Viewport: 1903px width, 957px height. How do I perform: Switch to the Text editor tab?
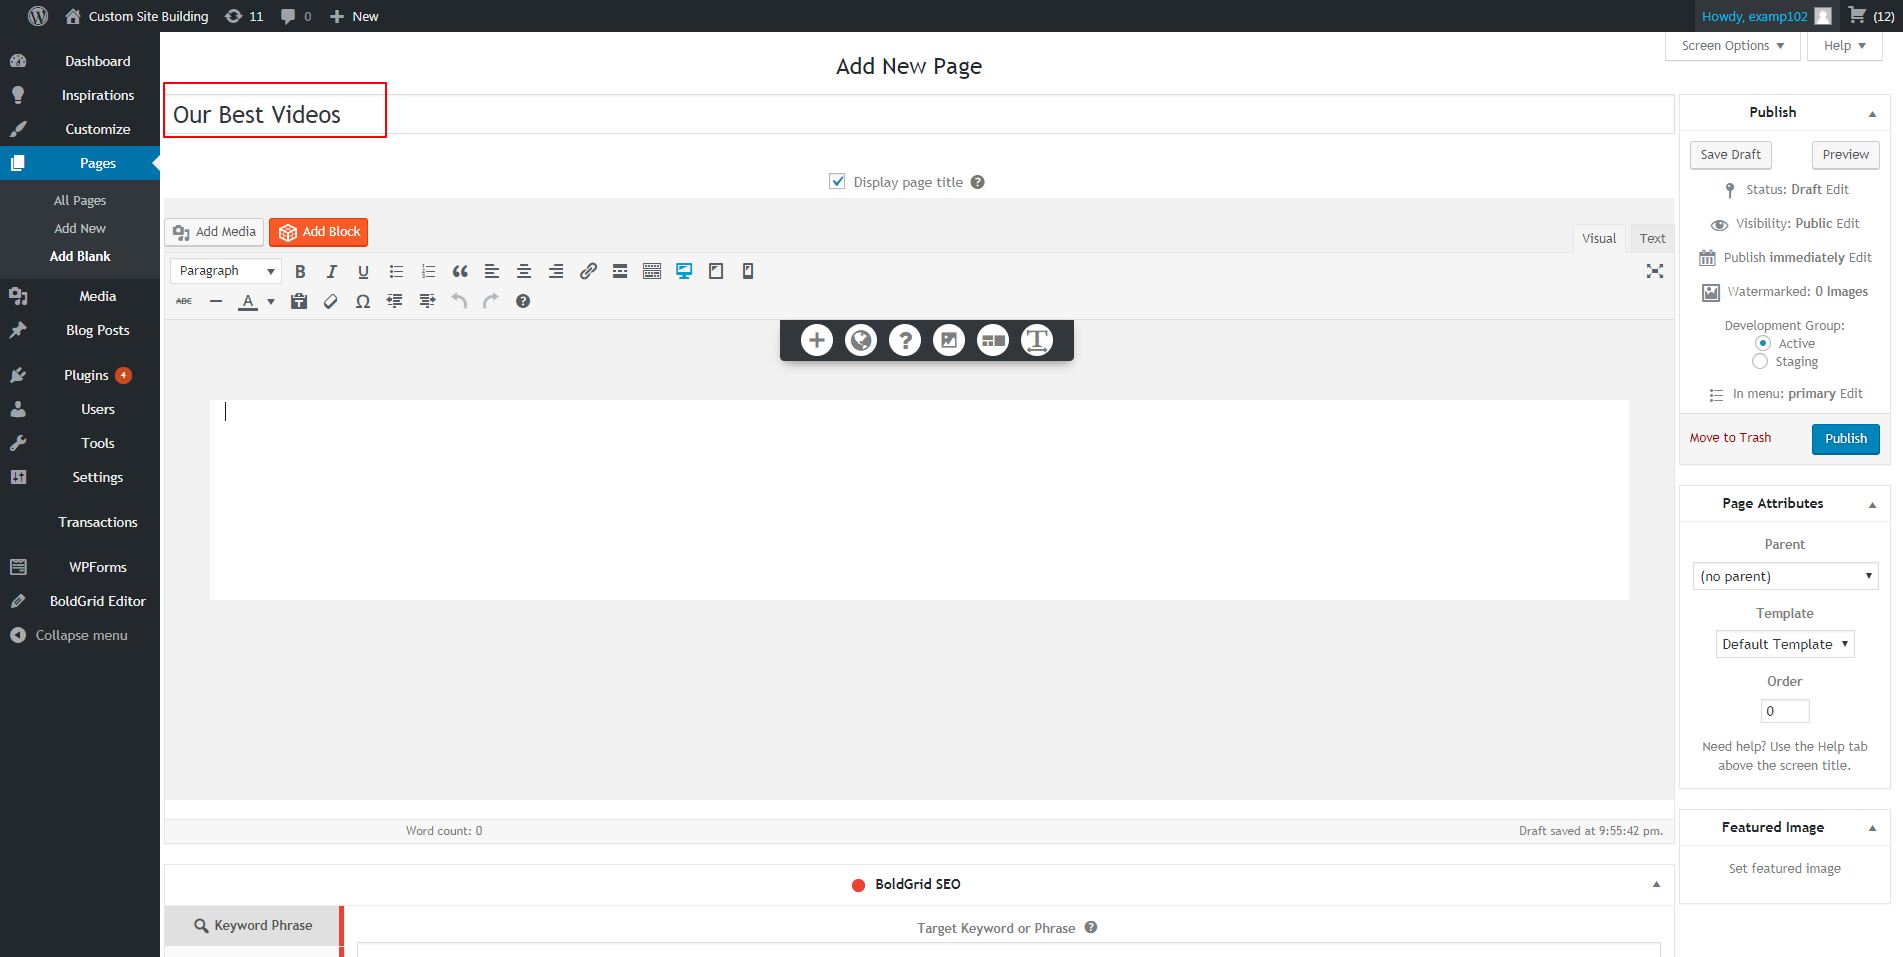[1652, 238]
